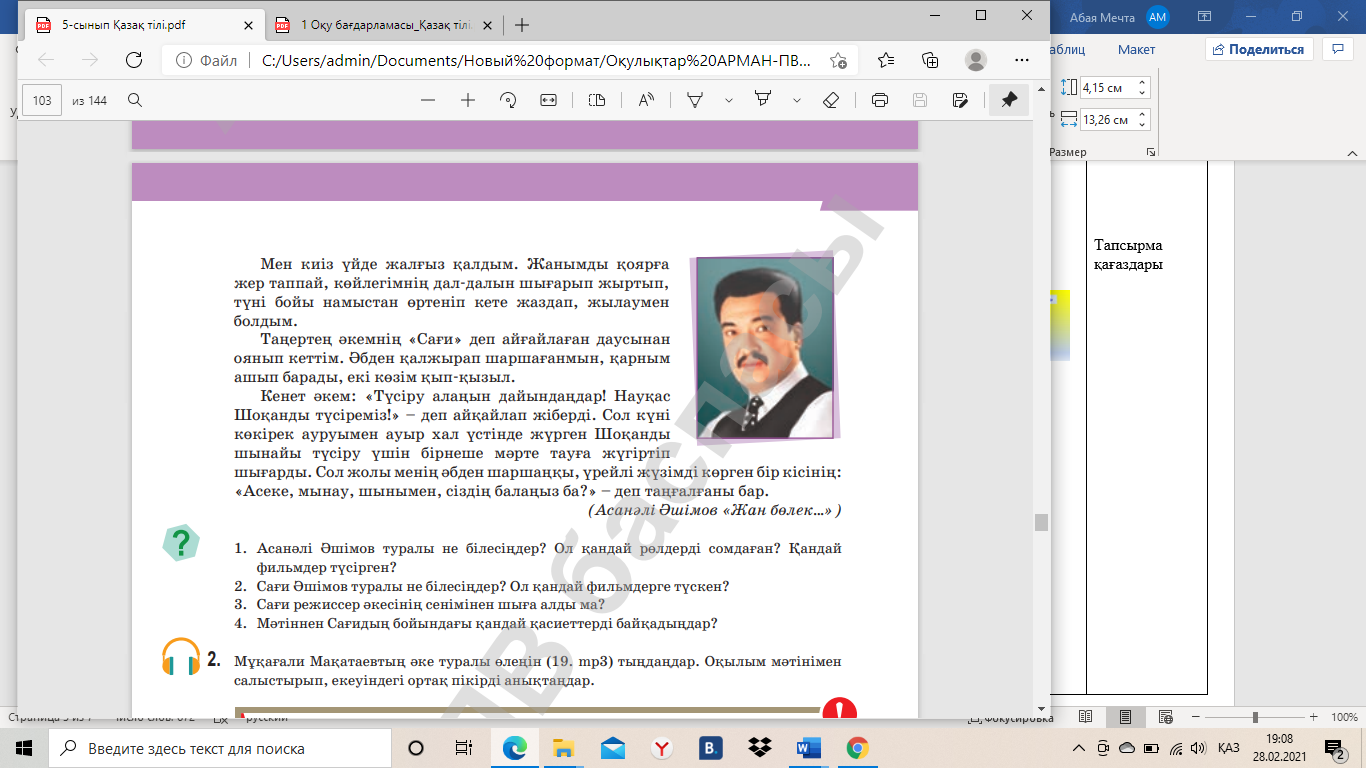The width and height of the screenshot is (1366, 768).
Task: Click the Поделиться button in Word
Action: coord(1258,49)
